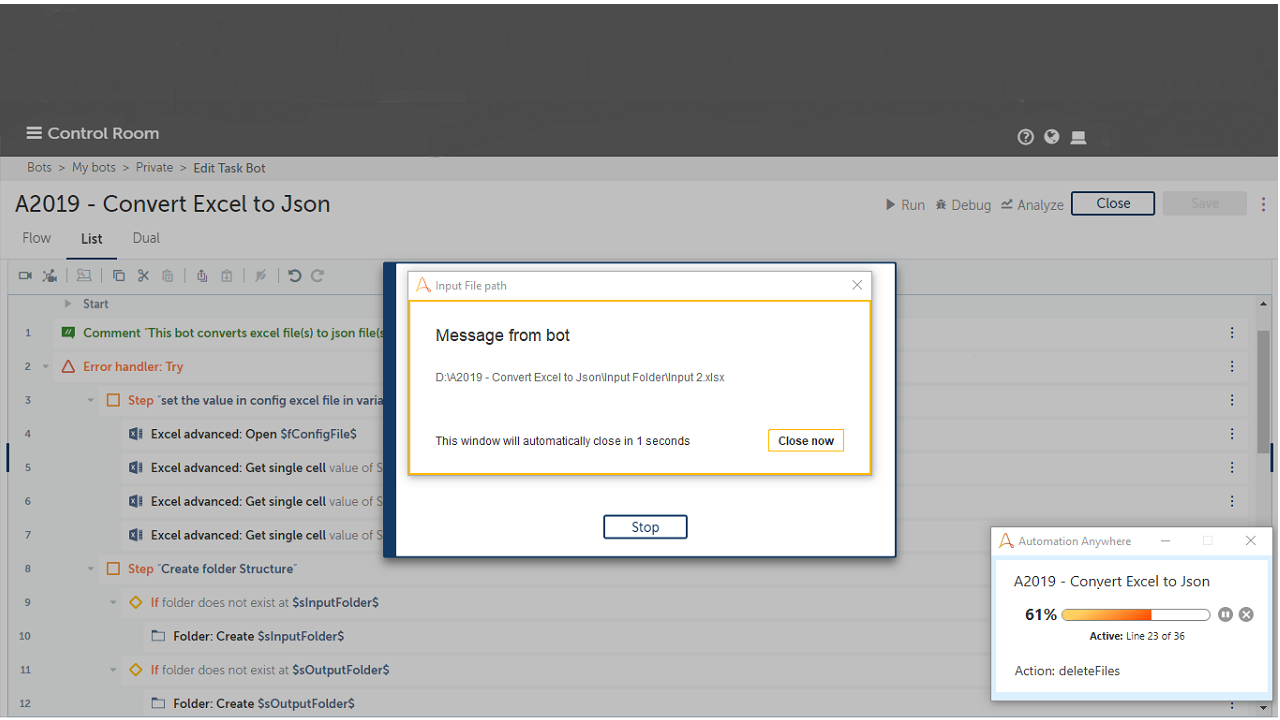
Task: Click the diamond If icon on line 9
Action: tap(136, 602)
